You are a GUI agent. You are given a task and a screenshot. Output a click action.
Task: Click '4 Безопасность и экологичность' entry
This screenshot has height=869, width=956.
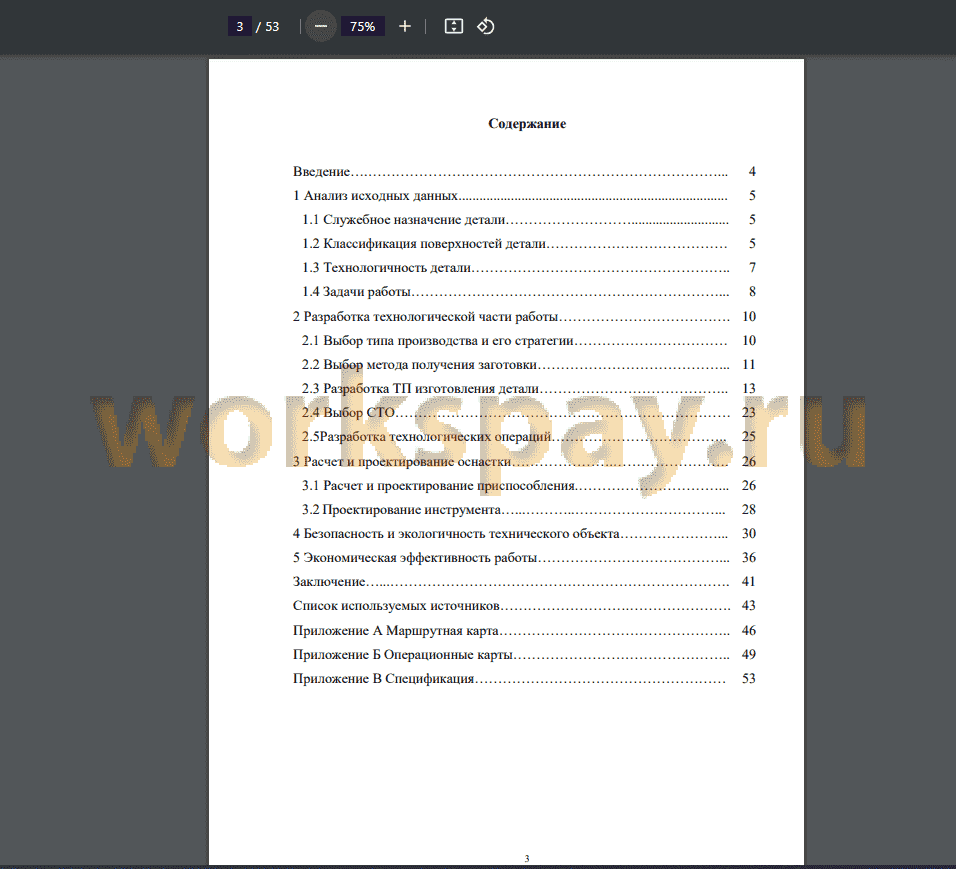pyautogui.click(x=524, y=534)
